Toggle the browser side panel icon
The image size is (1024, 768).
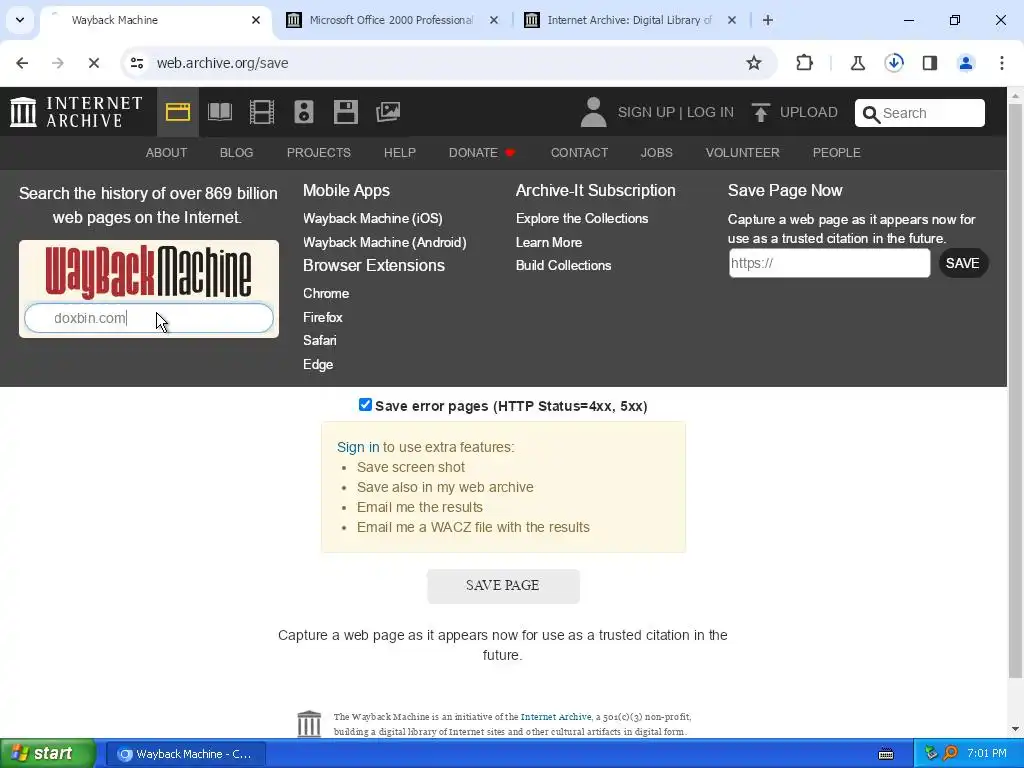coord(930,63)
